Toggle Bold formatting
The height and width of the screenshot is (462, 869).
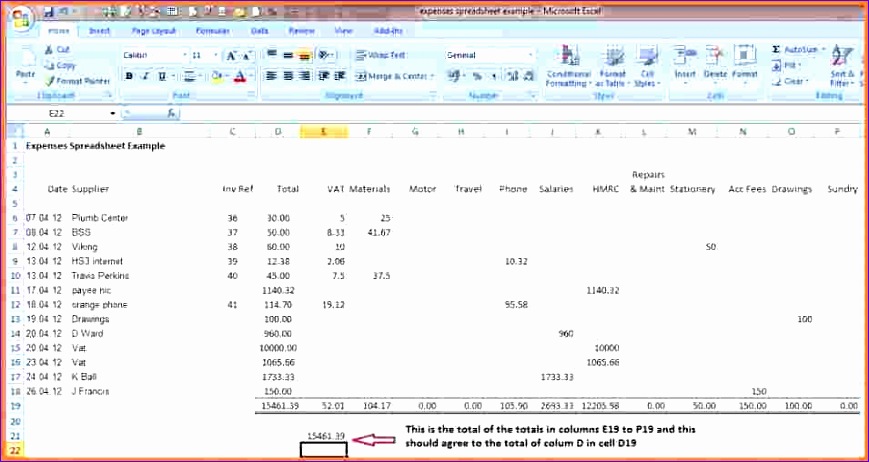pyautogui.click(x=129, y=76)
